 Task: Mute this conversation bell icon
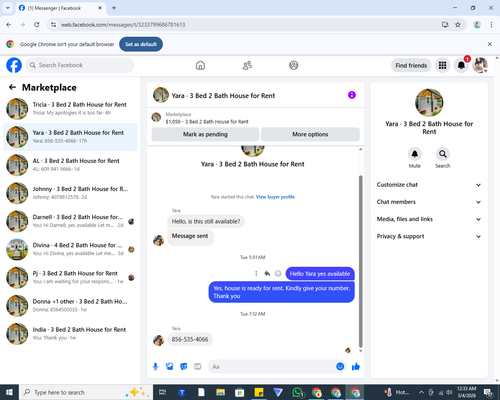[415, 154]
